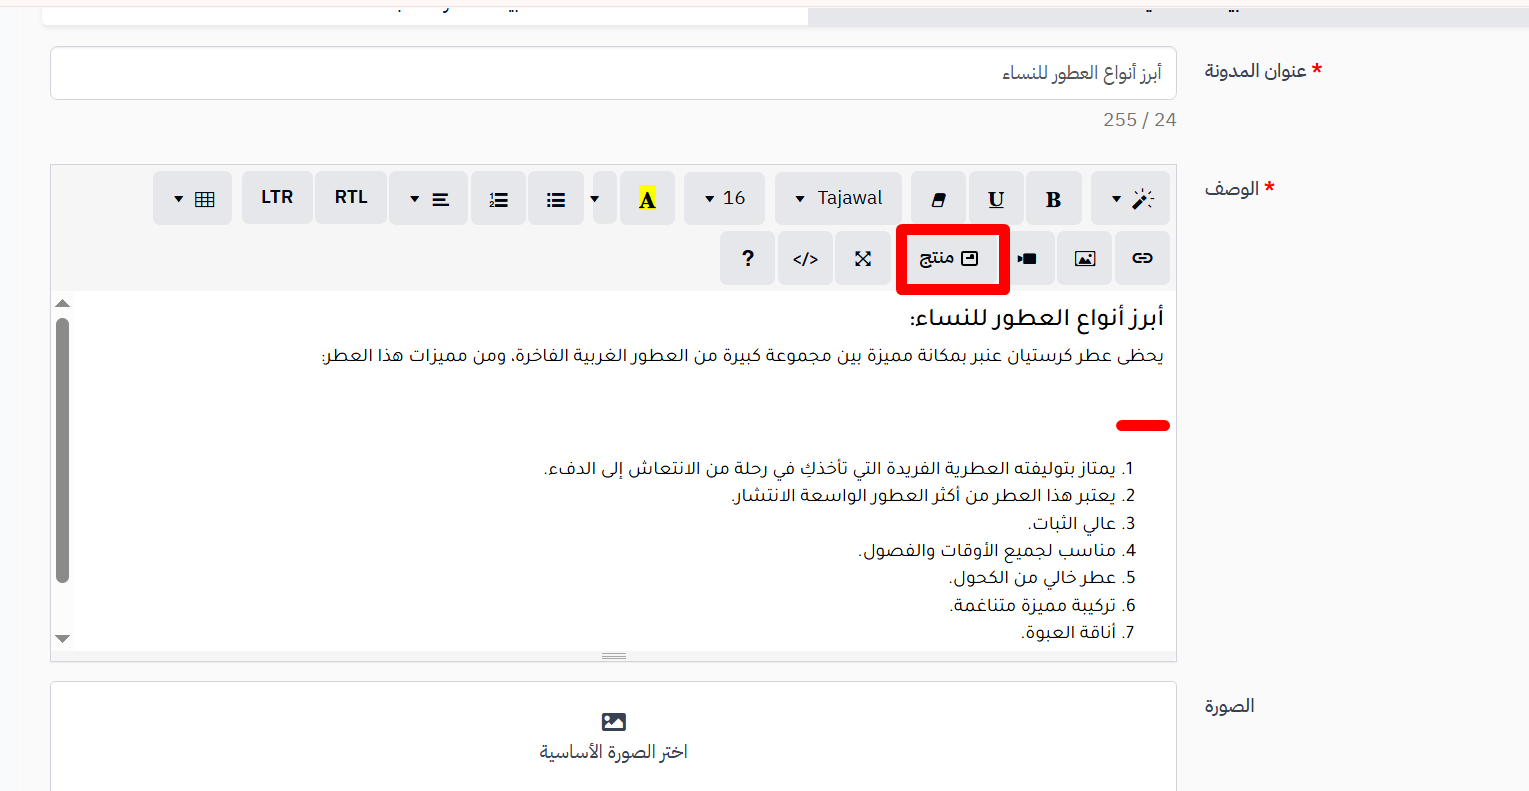The height and width of the screenshot is (791, 1529).
Task: Open the font size 16 dropdown
Action: coord(725,198)
